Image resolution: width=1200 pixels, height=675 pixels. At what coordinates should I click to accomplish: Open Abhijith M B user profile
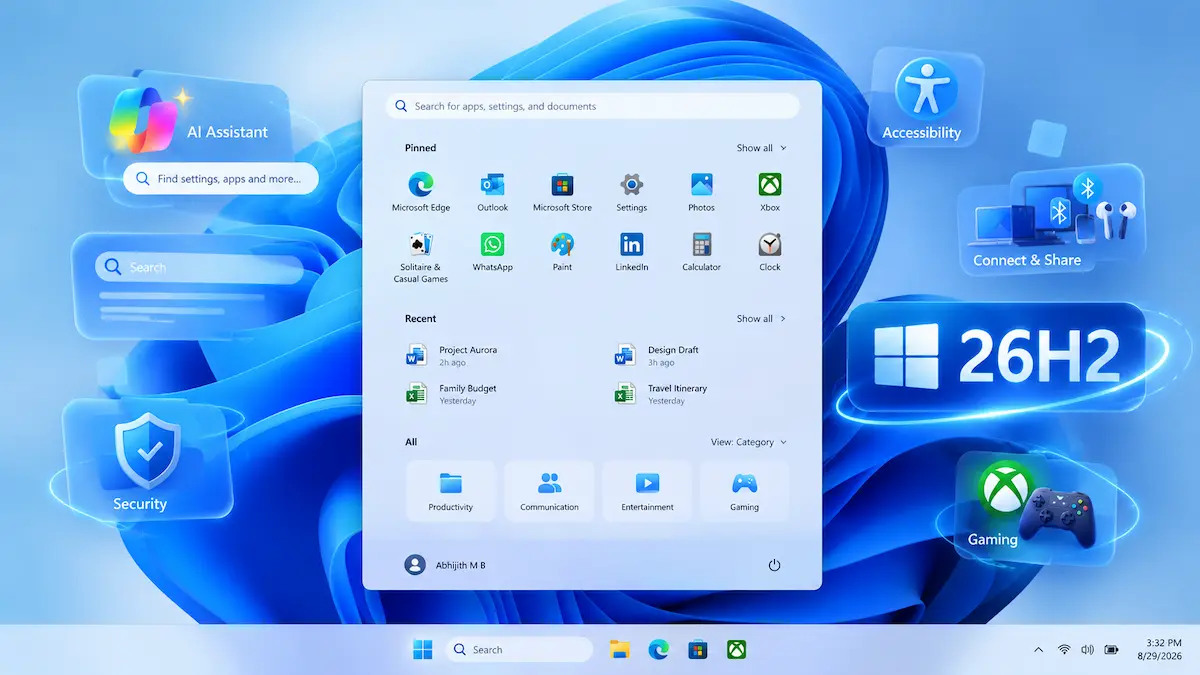click(445, 565)
